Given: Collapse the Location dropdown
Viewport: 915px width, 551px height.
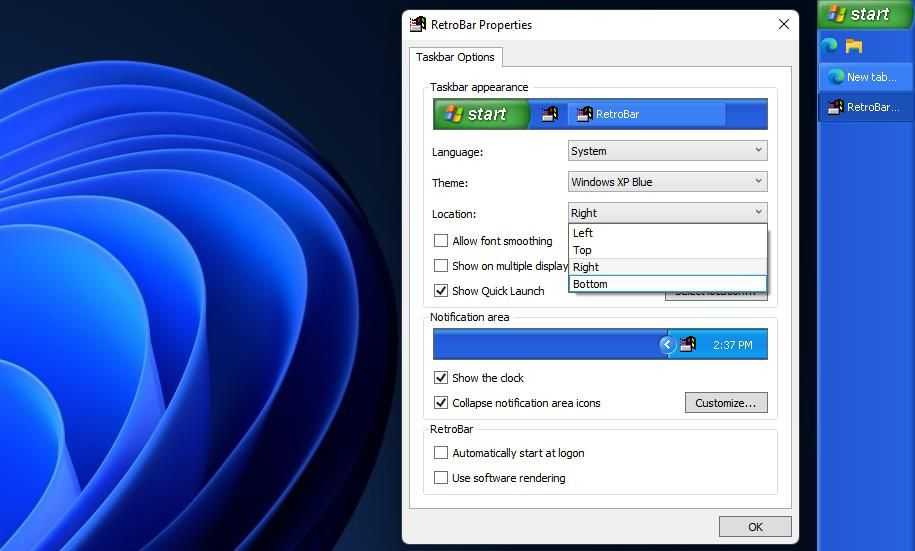Looking at the screenshot, I should [667, 213].
